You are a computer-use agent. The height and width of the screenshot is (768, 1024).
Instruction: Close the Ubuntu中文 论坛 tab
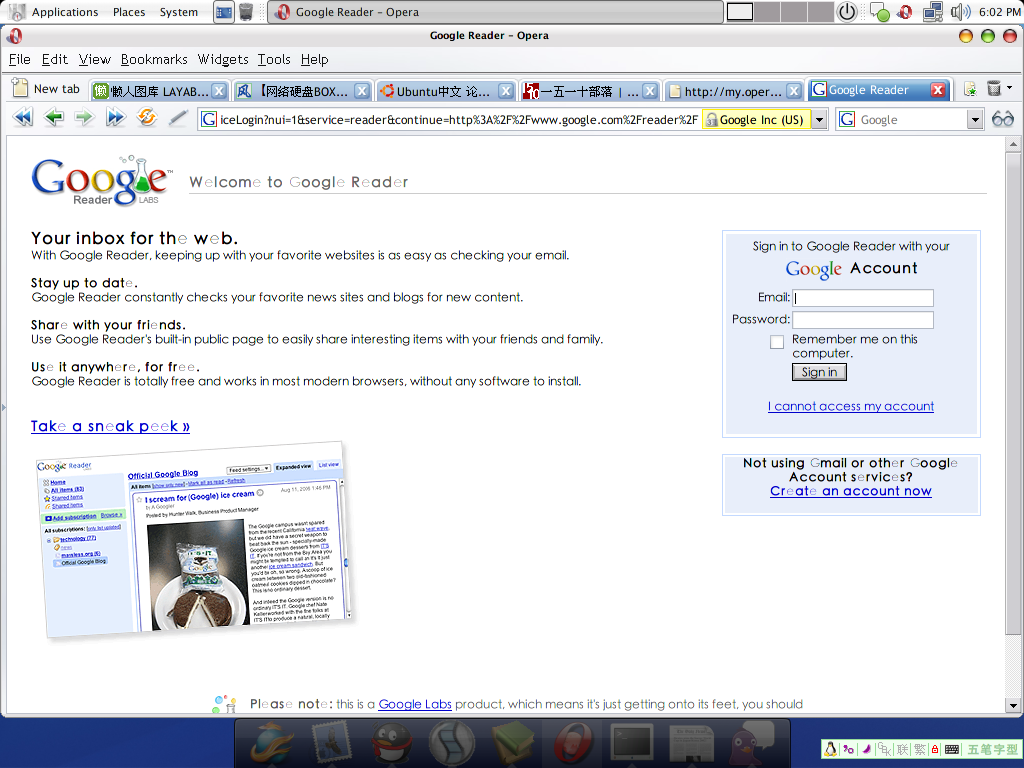coord(505,91)
